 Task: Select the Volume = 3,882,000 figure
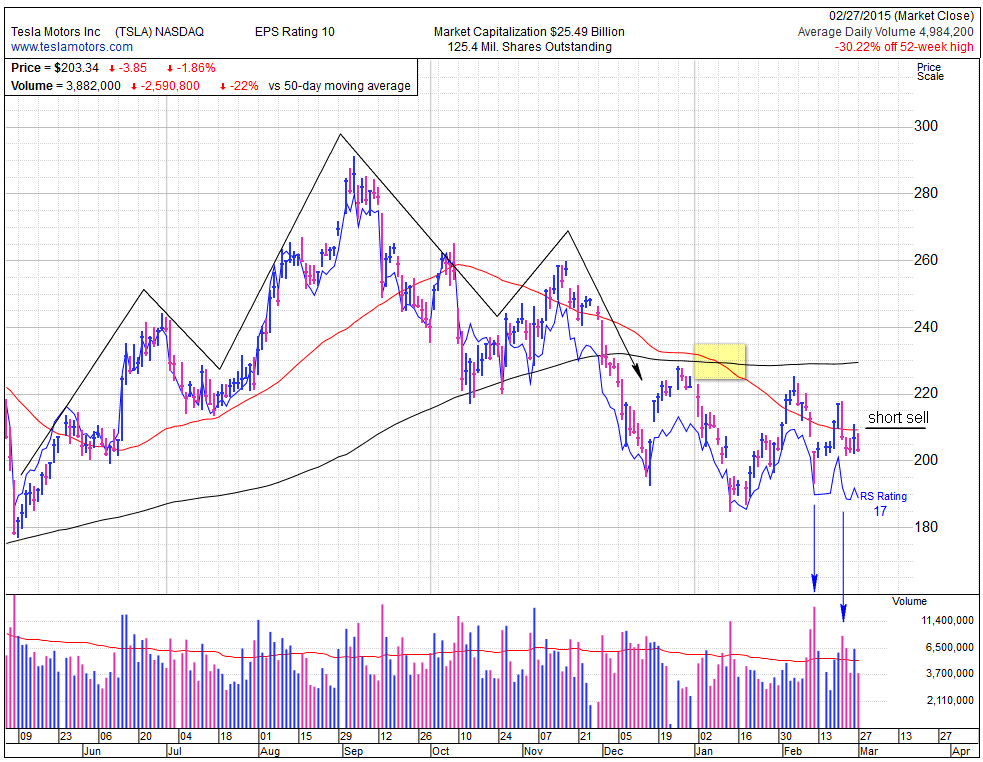[66, 86]
